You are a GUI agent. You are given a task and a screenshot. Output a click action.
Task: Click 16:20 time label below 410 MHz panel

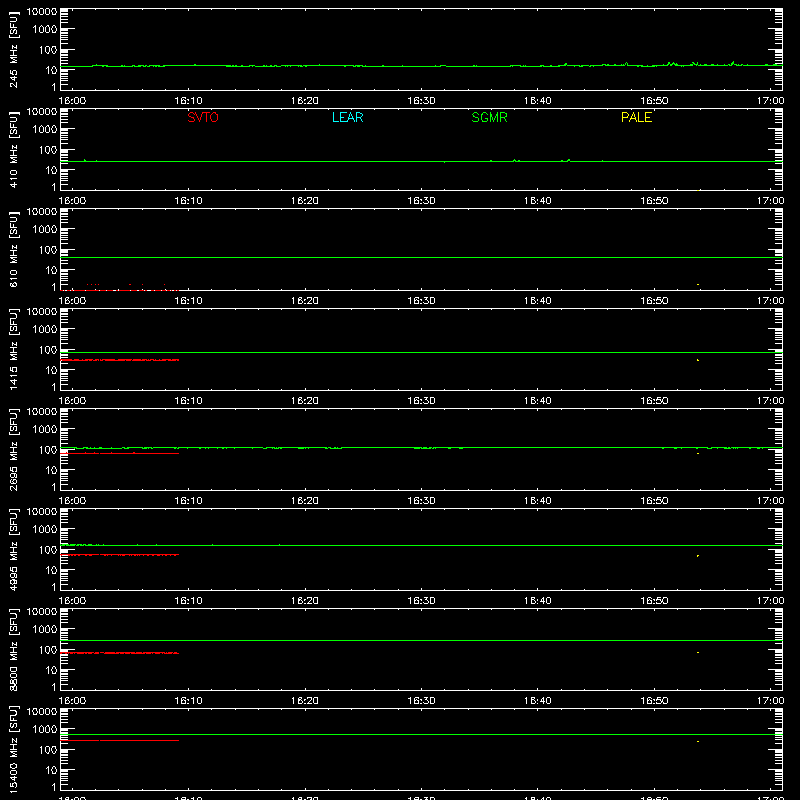point(305,201)
